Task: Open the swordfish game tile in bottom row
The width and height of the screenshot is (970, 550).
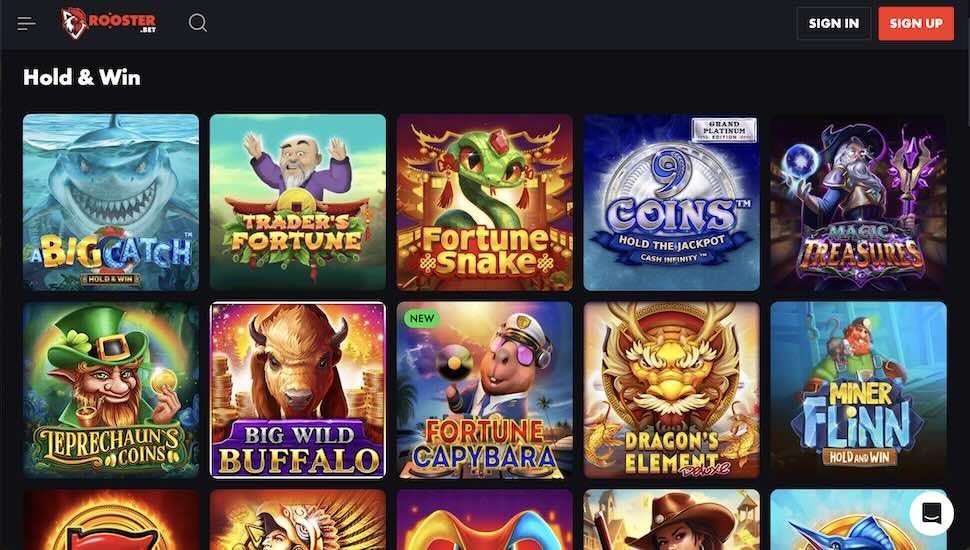Action: point(858,520)
